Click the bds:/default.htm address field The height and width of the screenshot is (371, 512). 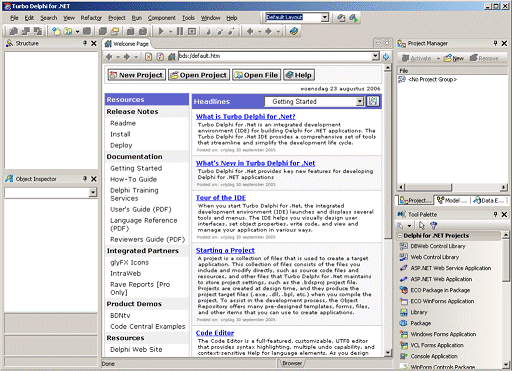click(275, 56)
